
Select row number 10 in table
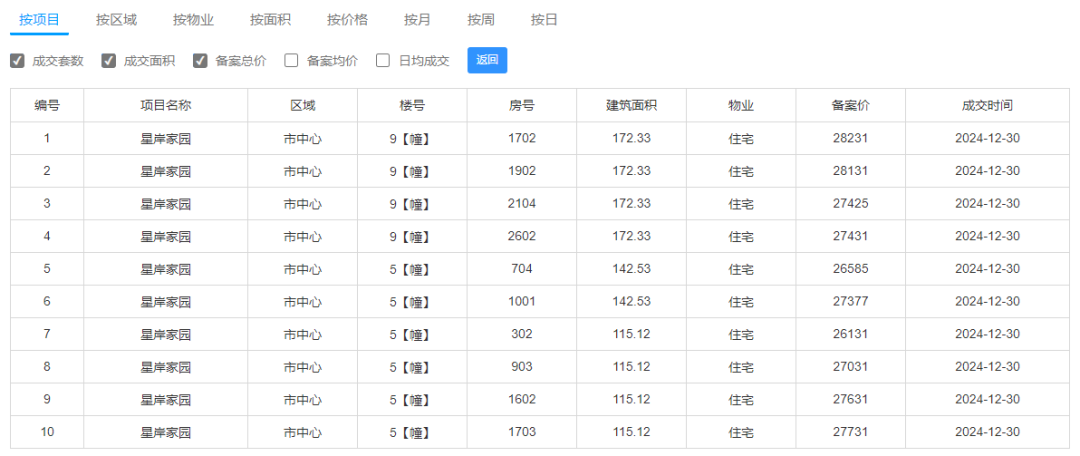[x=540, y=432]
